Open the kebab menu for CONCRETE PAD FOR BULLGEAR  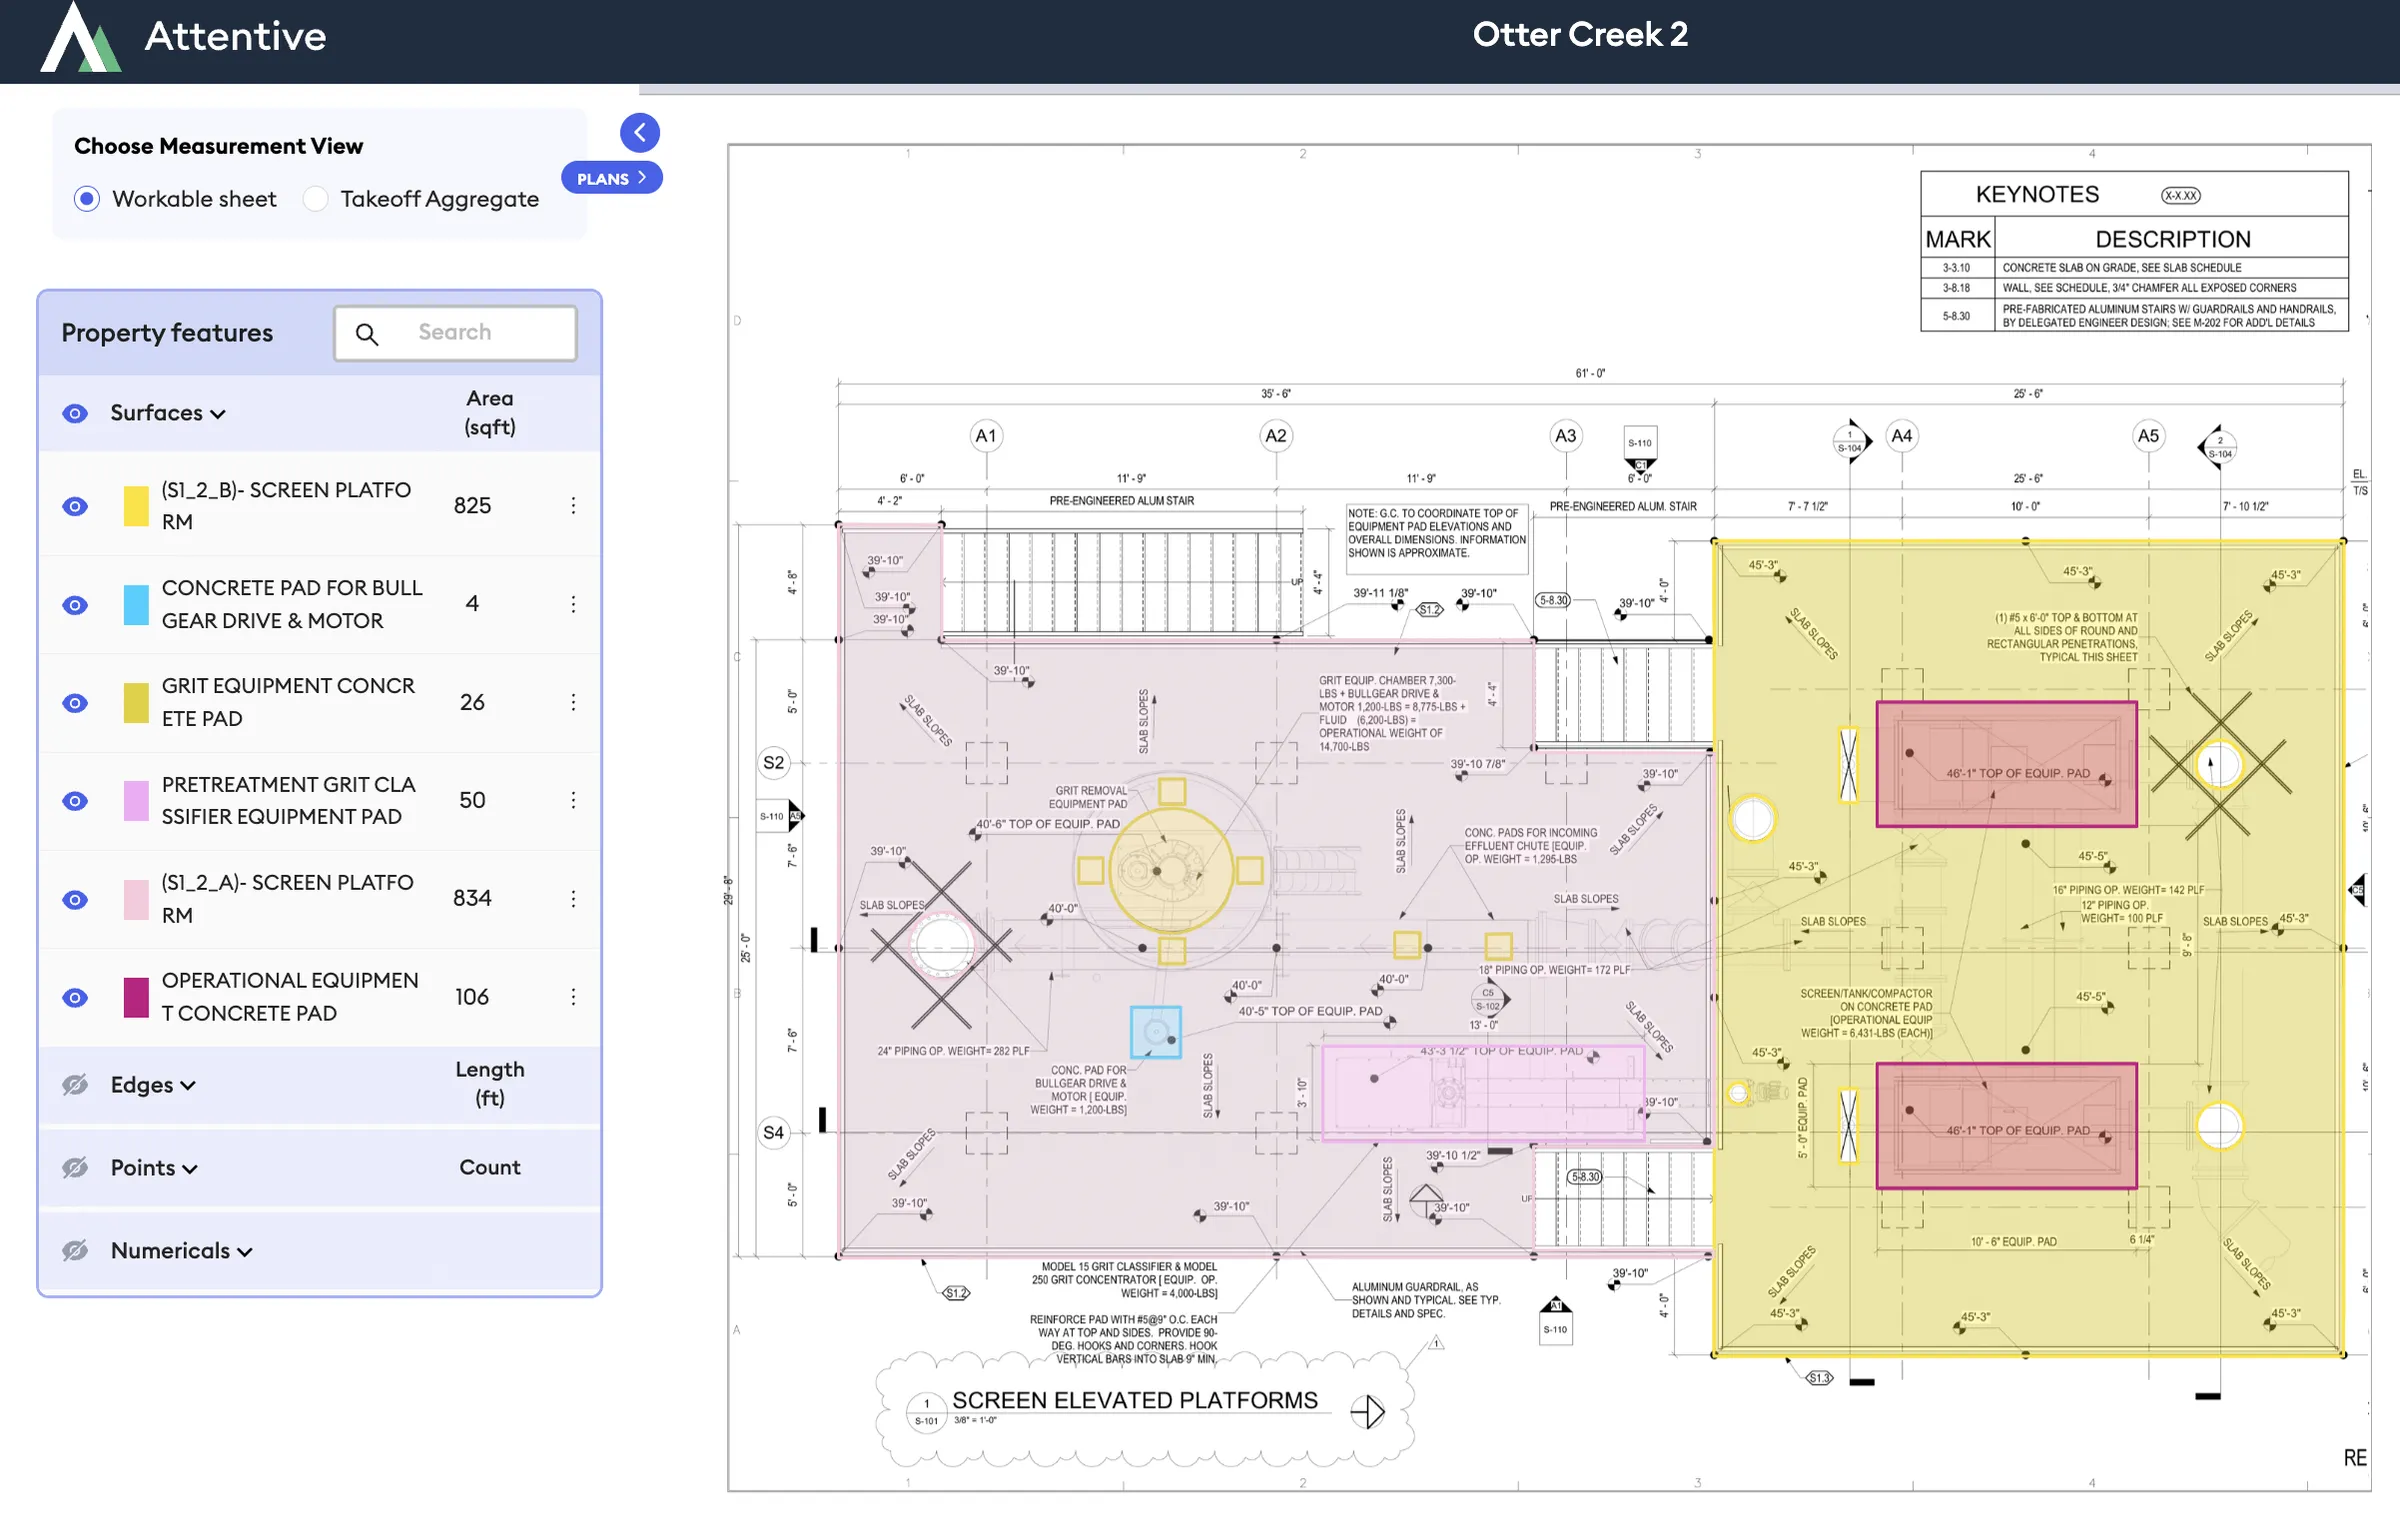(x=573, y=604)
